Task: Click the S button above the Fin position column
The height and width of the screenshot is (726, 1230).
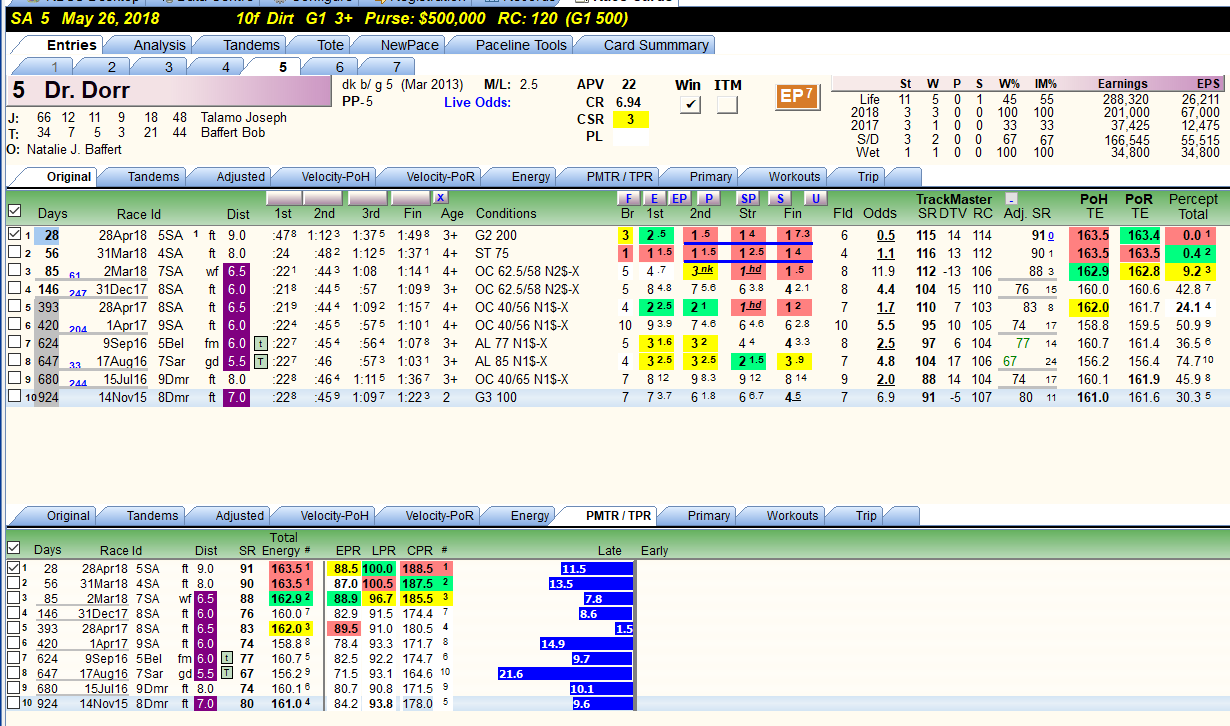Action: (x=780, y=198)
